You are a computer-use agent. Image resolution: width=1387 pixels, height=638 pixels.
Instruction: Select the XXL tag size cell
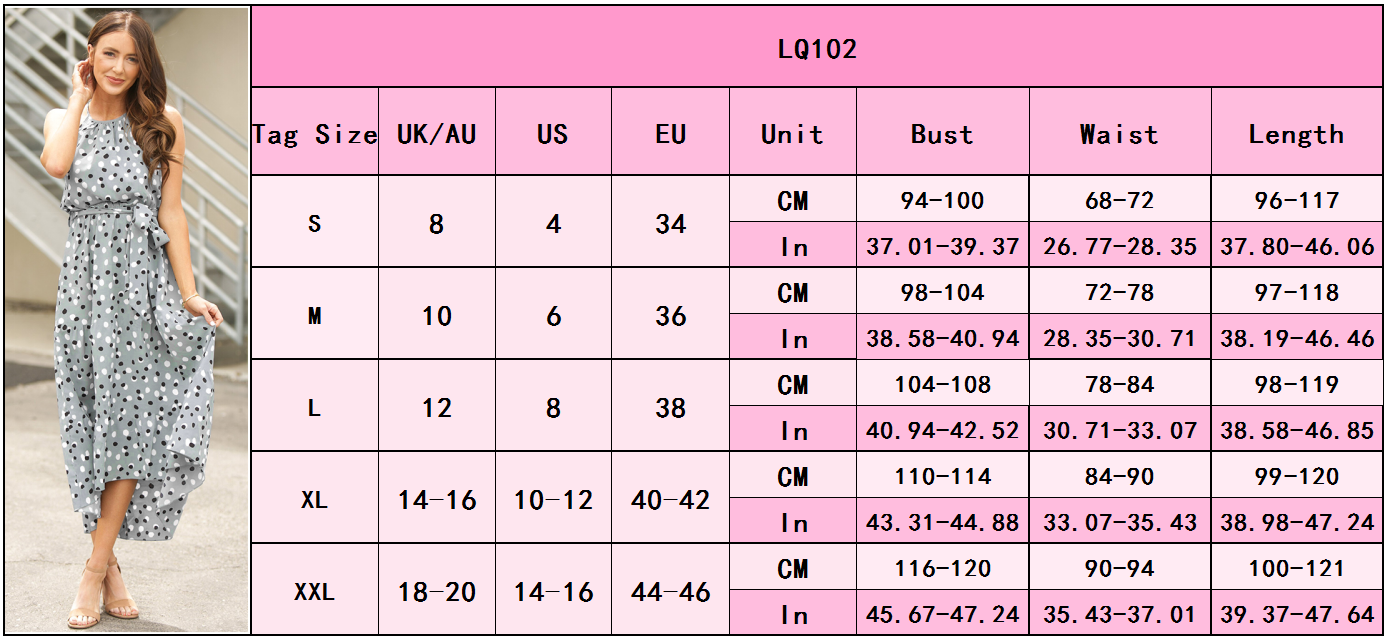[x=314, y=592]
